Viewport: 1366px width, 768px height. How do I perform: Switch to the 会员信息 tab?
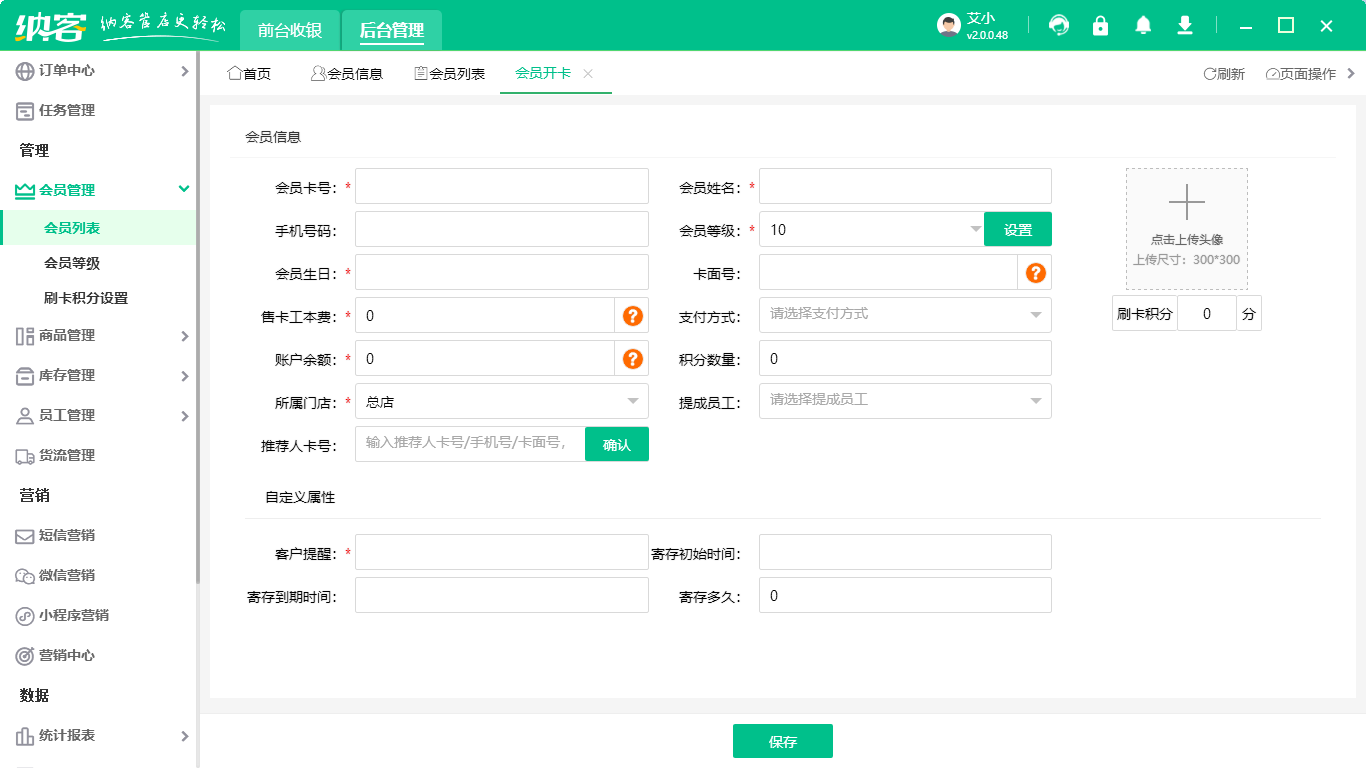point(348,72)
